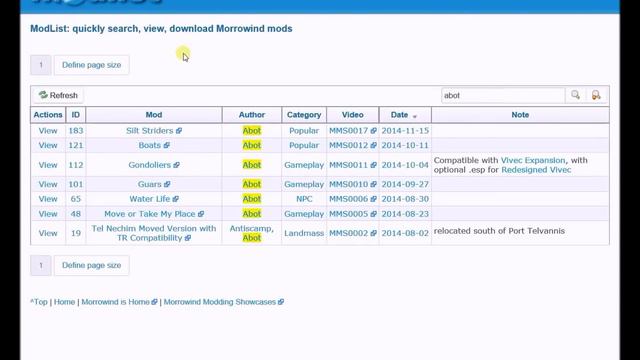Click the ^Top footer link

[39, 302]
